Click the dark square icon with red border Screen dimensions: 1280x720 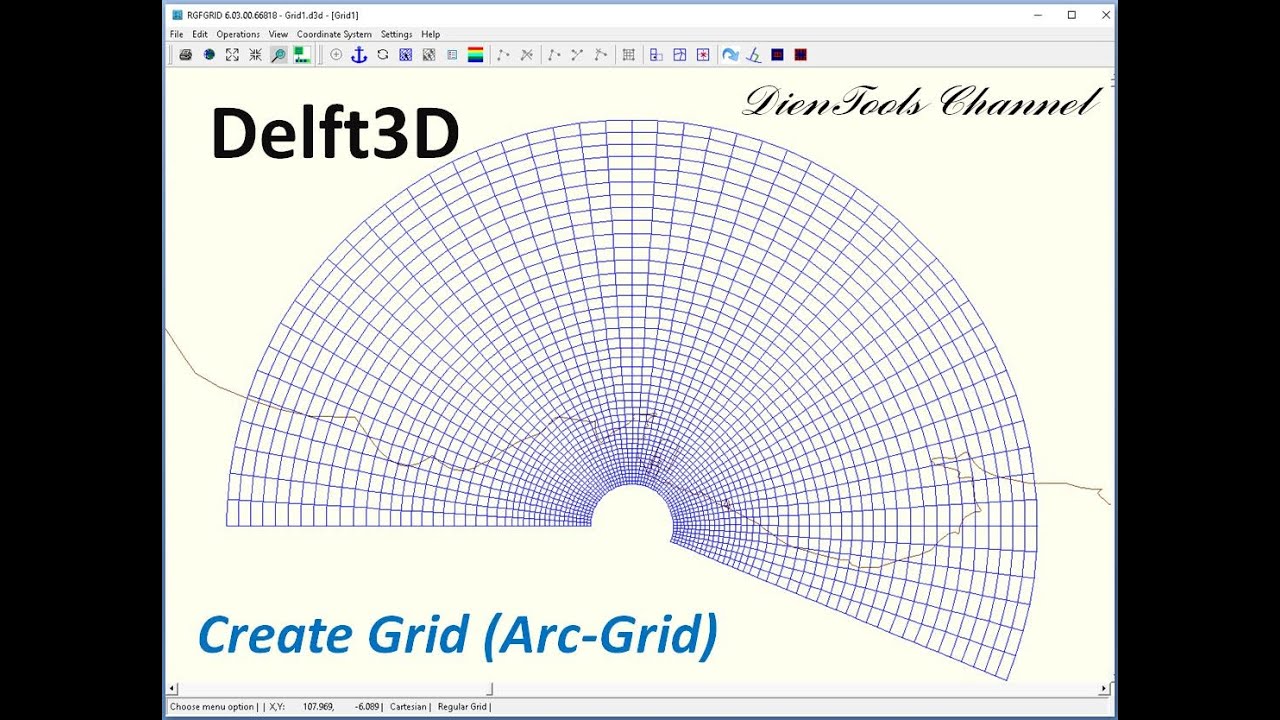click(x=800, y=55)
